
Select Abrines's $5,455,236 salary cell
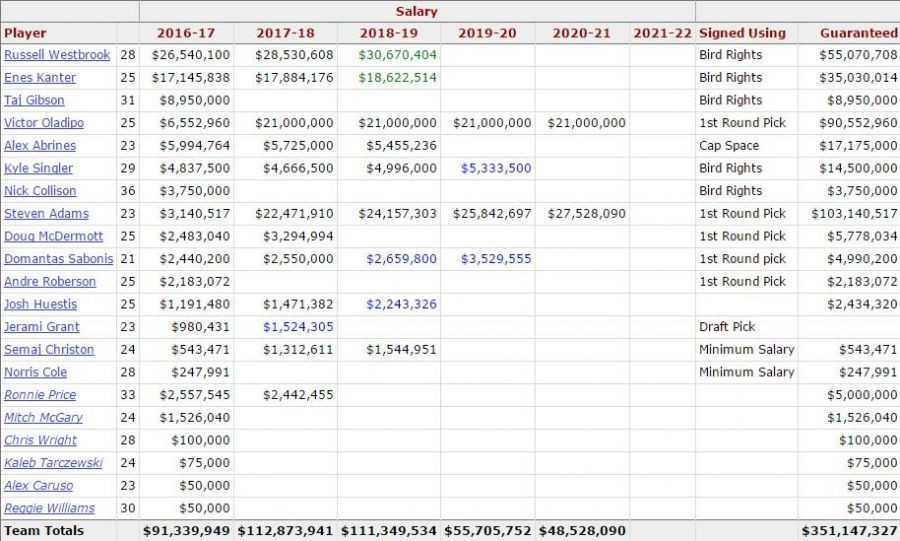(401, 146)
